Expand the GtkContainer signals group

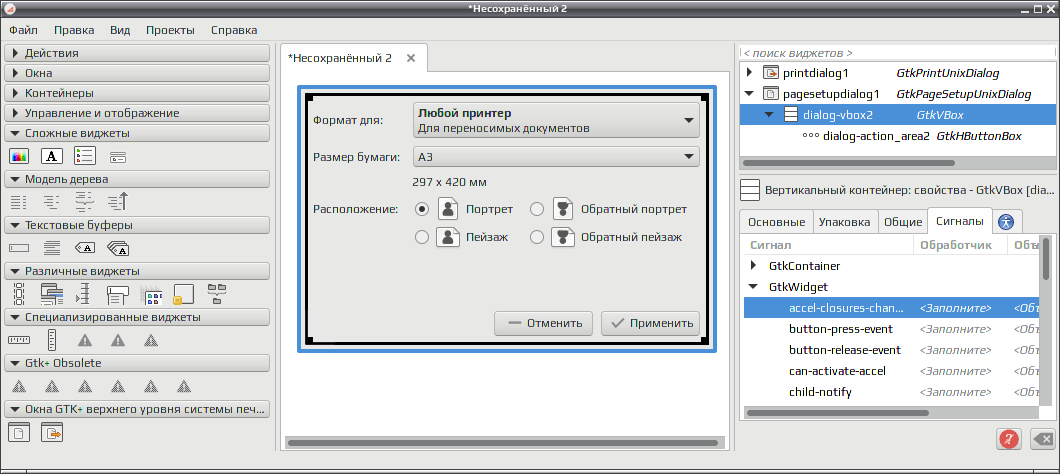pyautogui.click(x=753, y=266)
